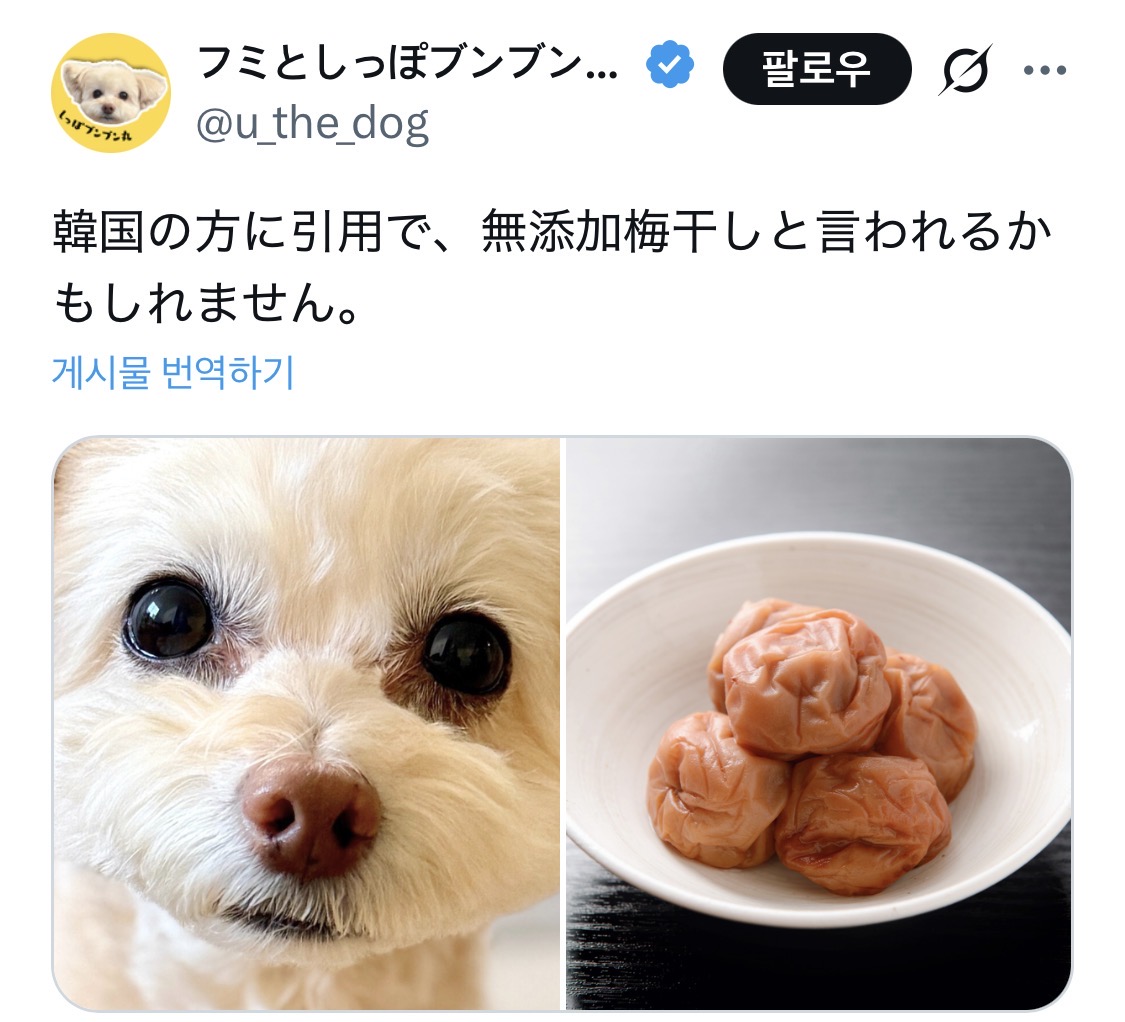1125x1022 pixels.
Task: Follow the account with 팔로우 button
Action: (x=816, y=69)
